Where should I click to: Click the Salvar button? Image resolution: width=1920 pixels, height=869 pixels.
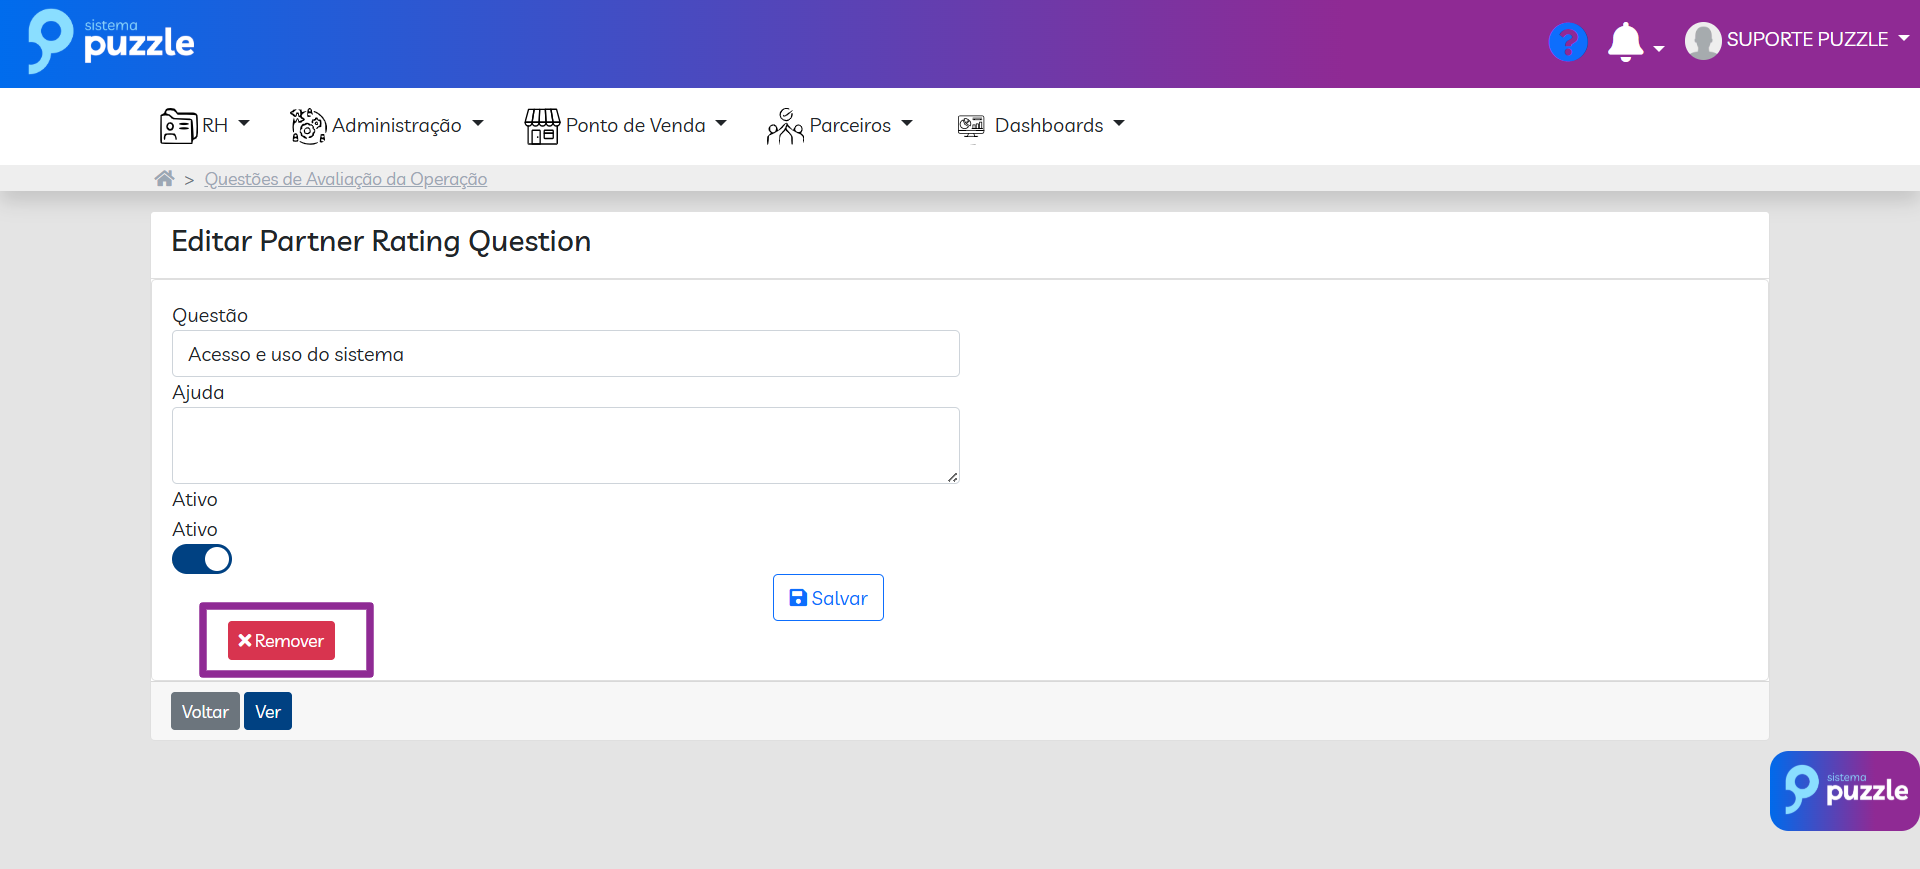pos(828,598)
